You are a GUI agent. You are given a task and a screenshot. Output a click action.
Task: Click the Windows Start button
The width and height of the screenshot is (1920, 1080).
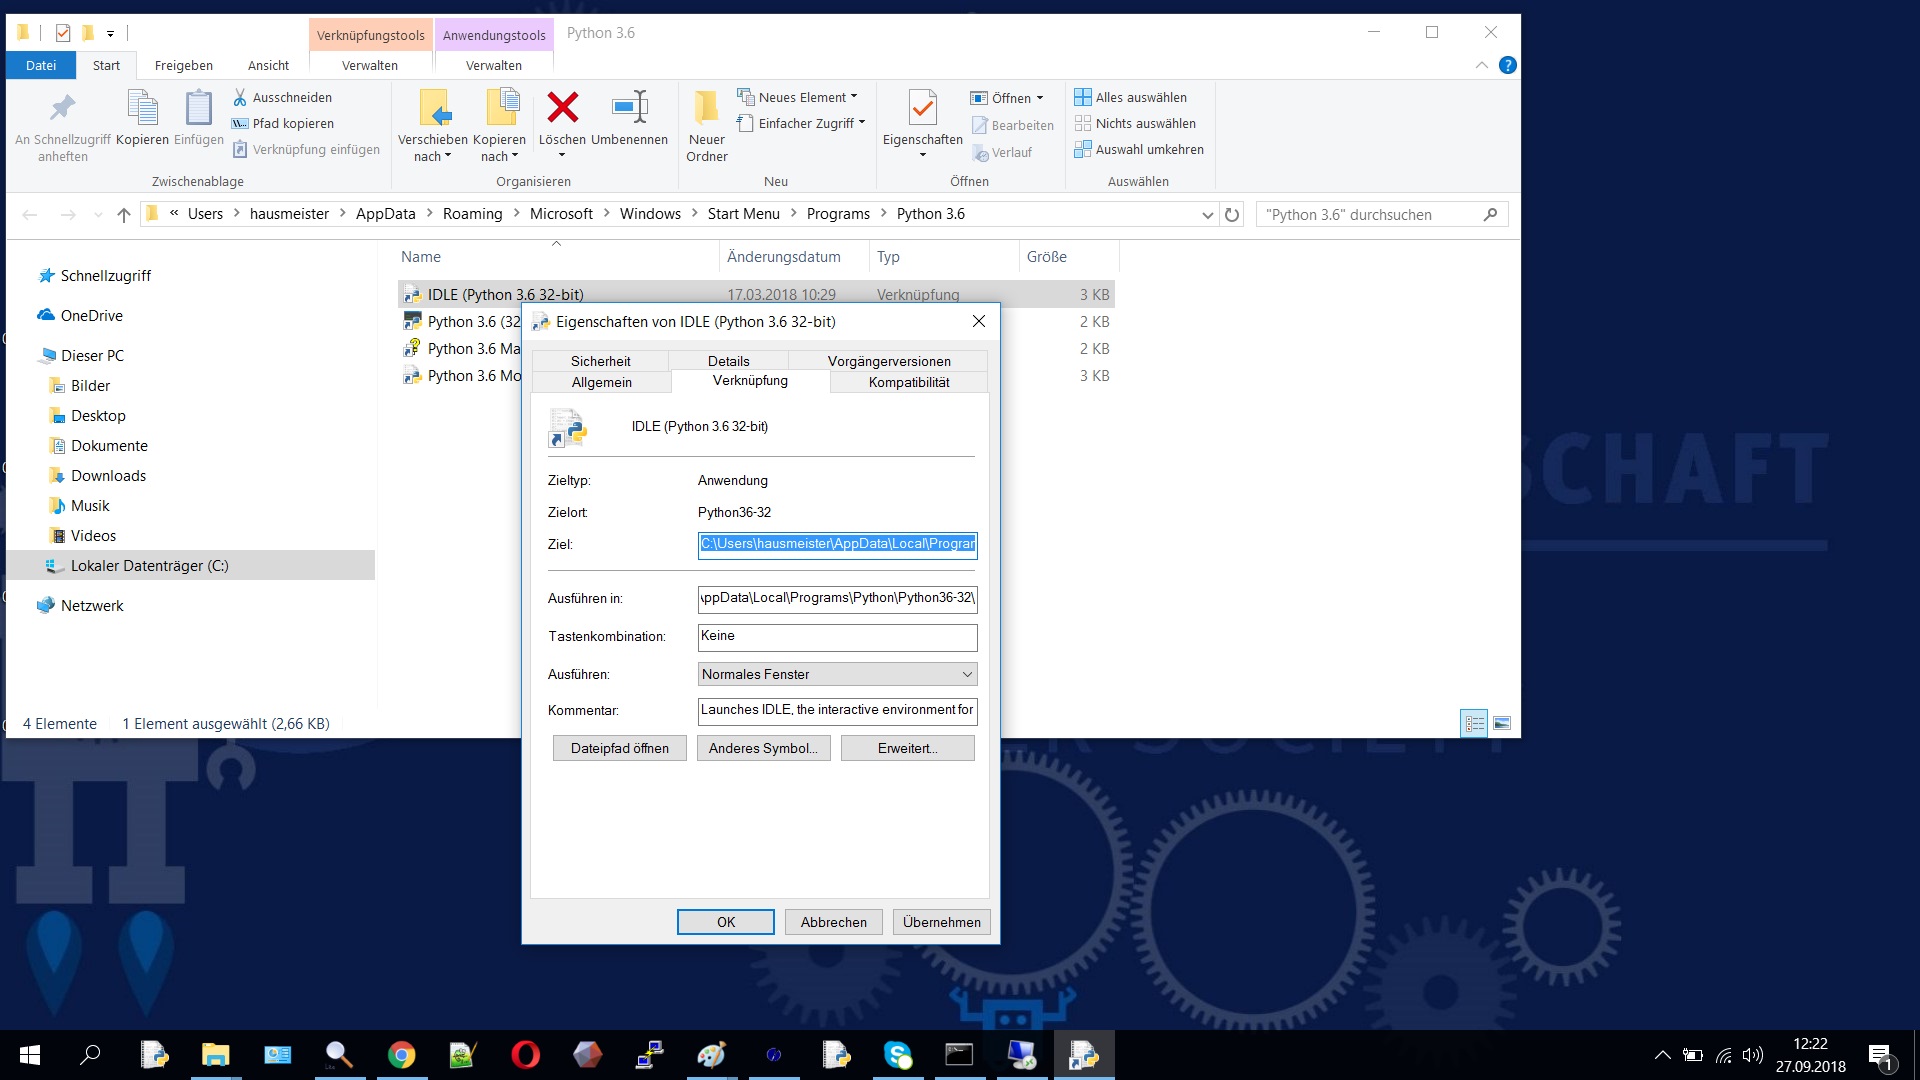[29, 1055]
